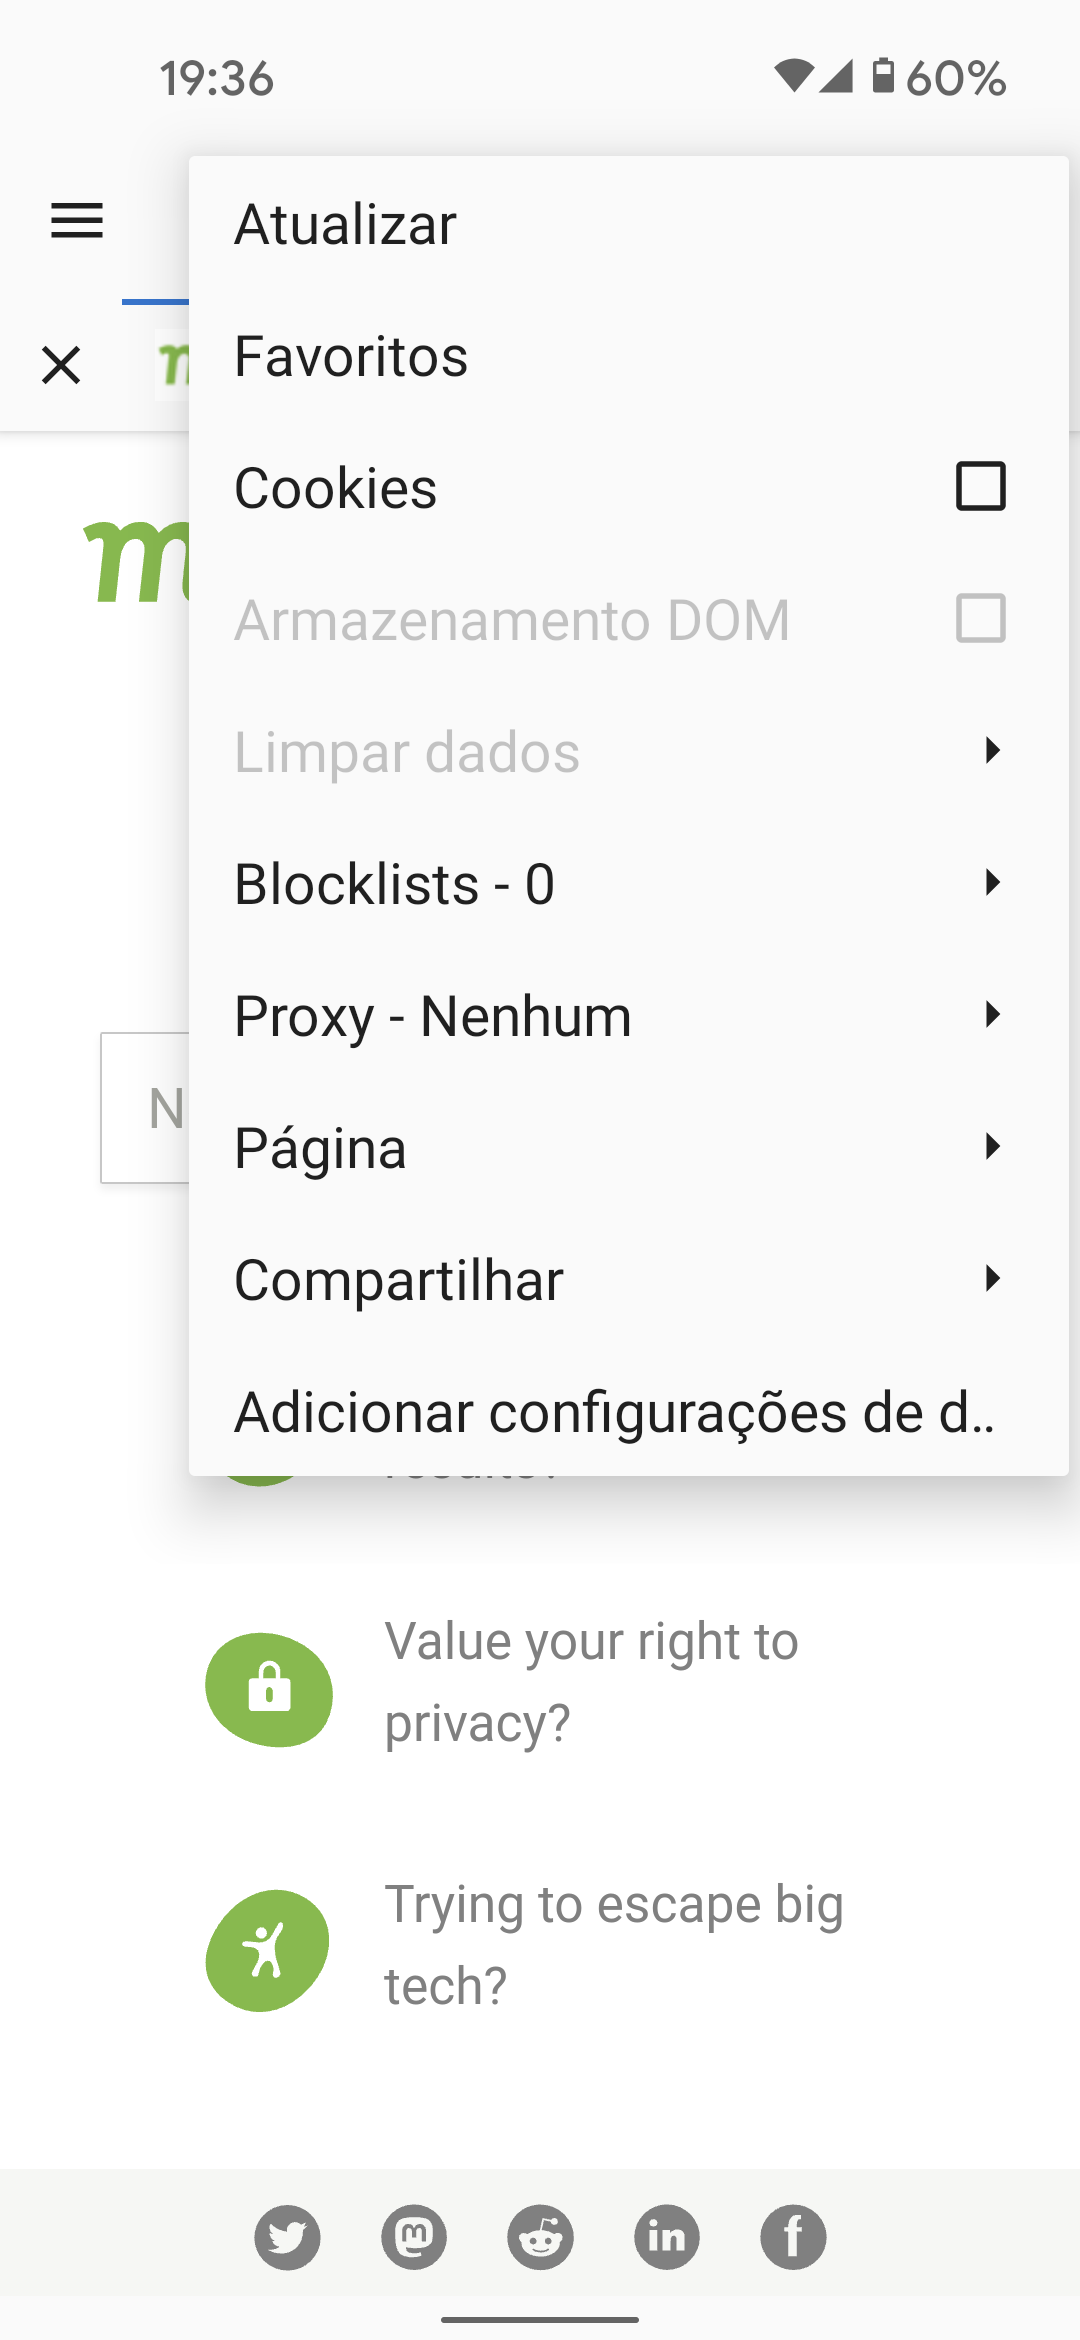Choose Adicionar configurações de domínio option

pos(614,1412)
